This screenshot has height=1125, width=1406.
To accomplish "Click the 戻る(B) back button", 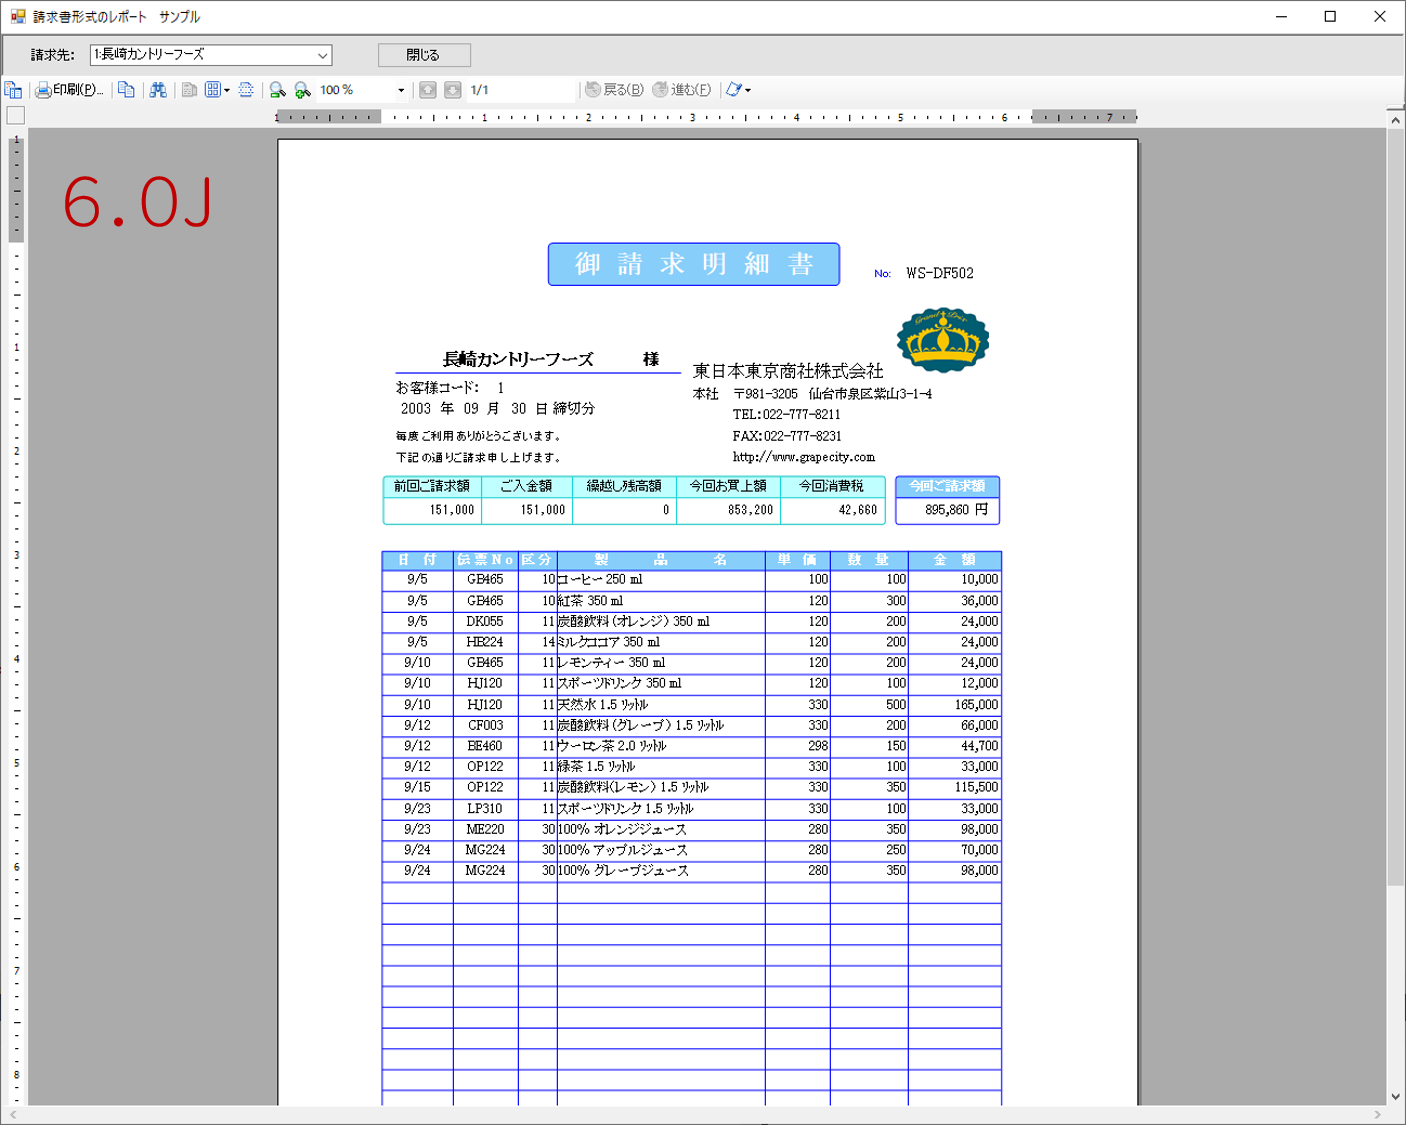I will [x=614, y=90].
